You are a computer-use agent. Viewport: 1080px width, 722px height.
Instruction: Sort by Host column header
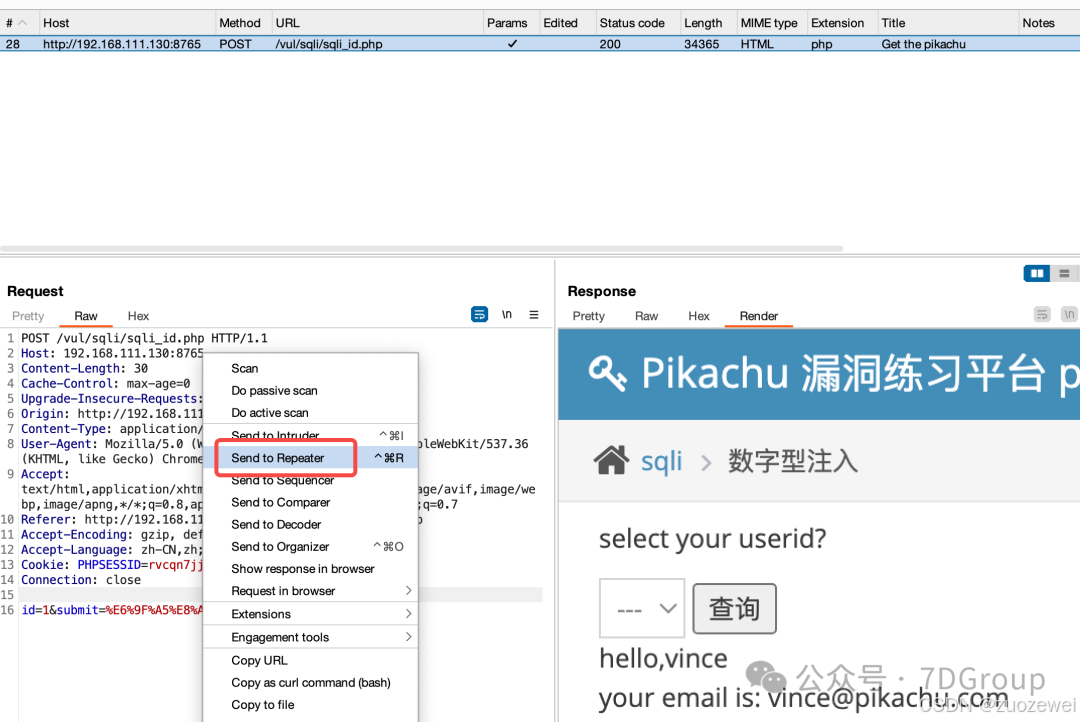(127, 23)
